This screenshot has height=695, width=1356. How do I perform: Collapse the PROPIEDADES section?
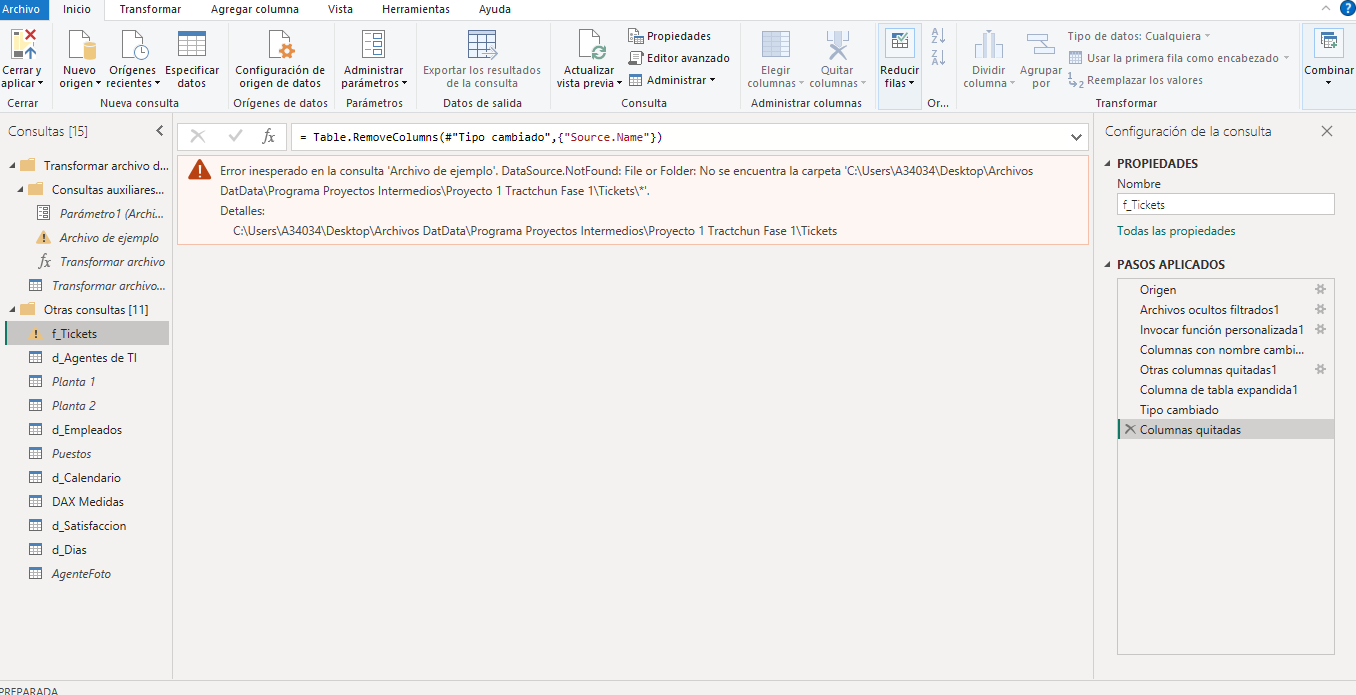coord(1107,164)
